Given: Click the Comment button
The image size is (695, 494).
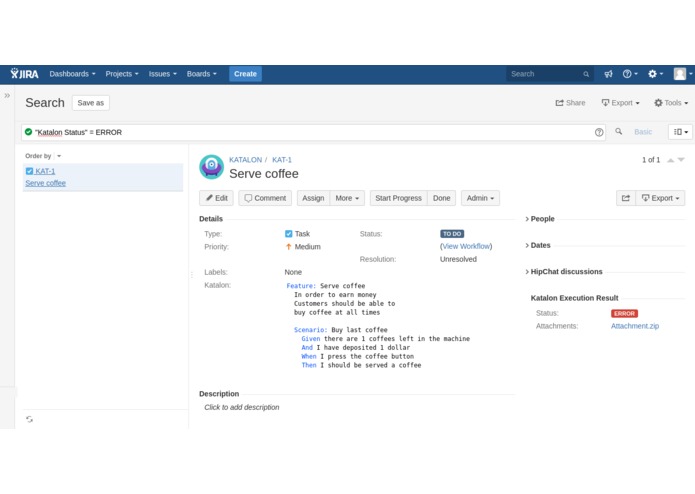Looking at the screenshot, I should (265, 198).
